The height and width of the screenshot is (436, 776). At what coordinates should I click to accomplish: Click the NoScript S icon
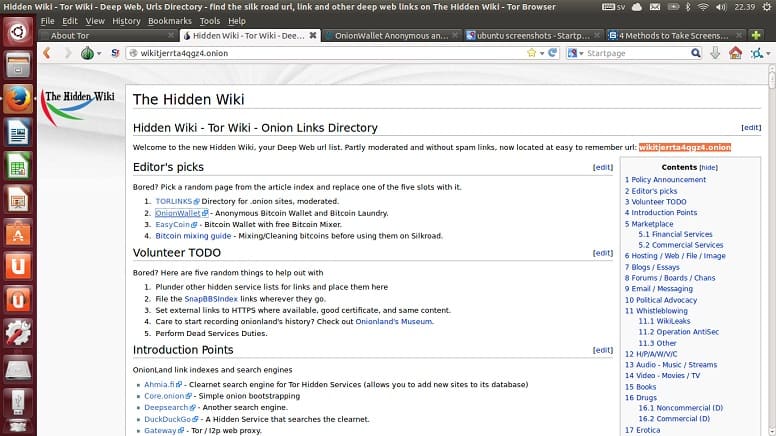[x=115, y=53]
